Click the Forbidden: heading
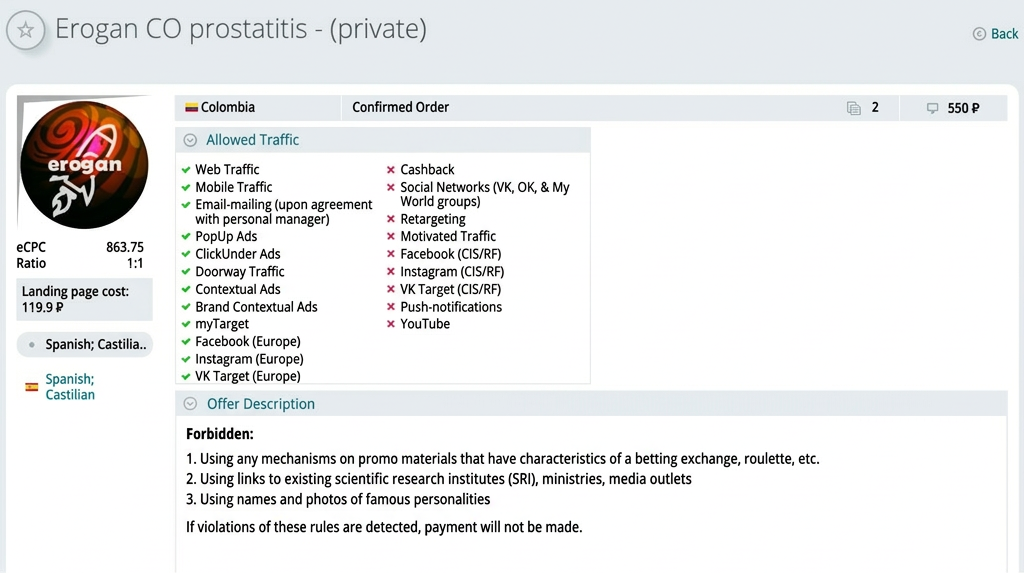 tap(219, 434)
